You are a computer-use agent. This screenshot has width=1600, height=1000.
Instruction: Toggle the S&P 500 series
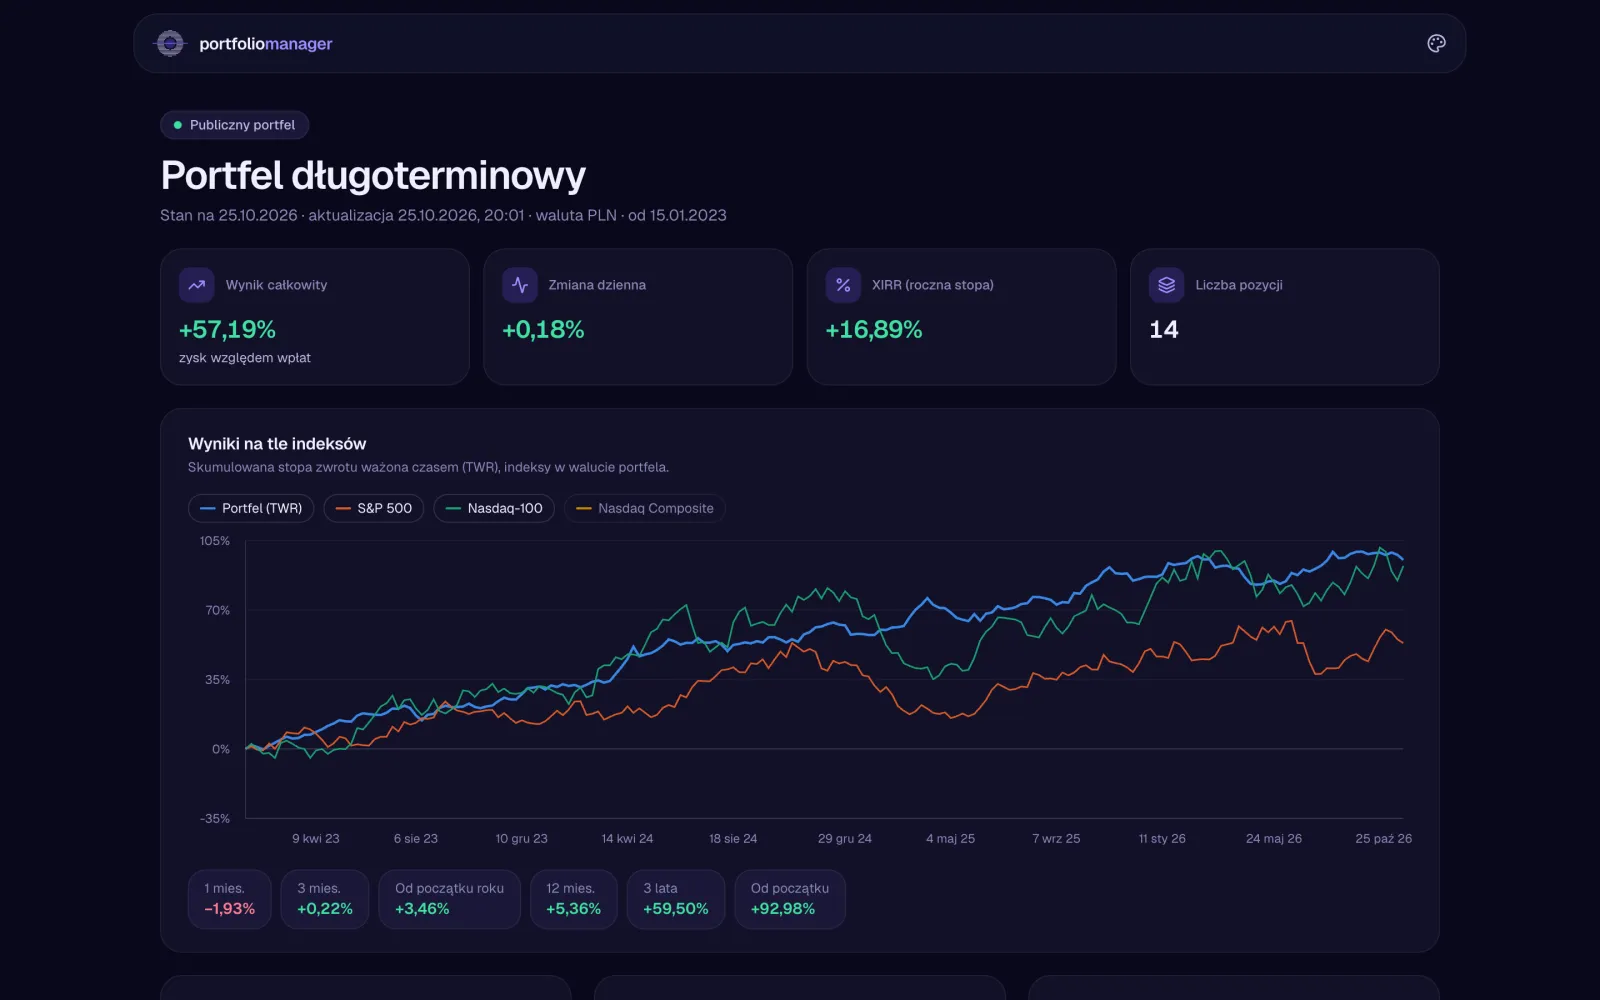(374, 508)
